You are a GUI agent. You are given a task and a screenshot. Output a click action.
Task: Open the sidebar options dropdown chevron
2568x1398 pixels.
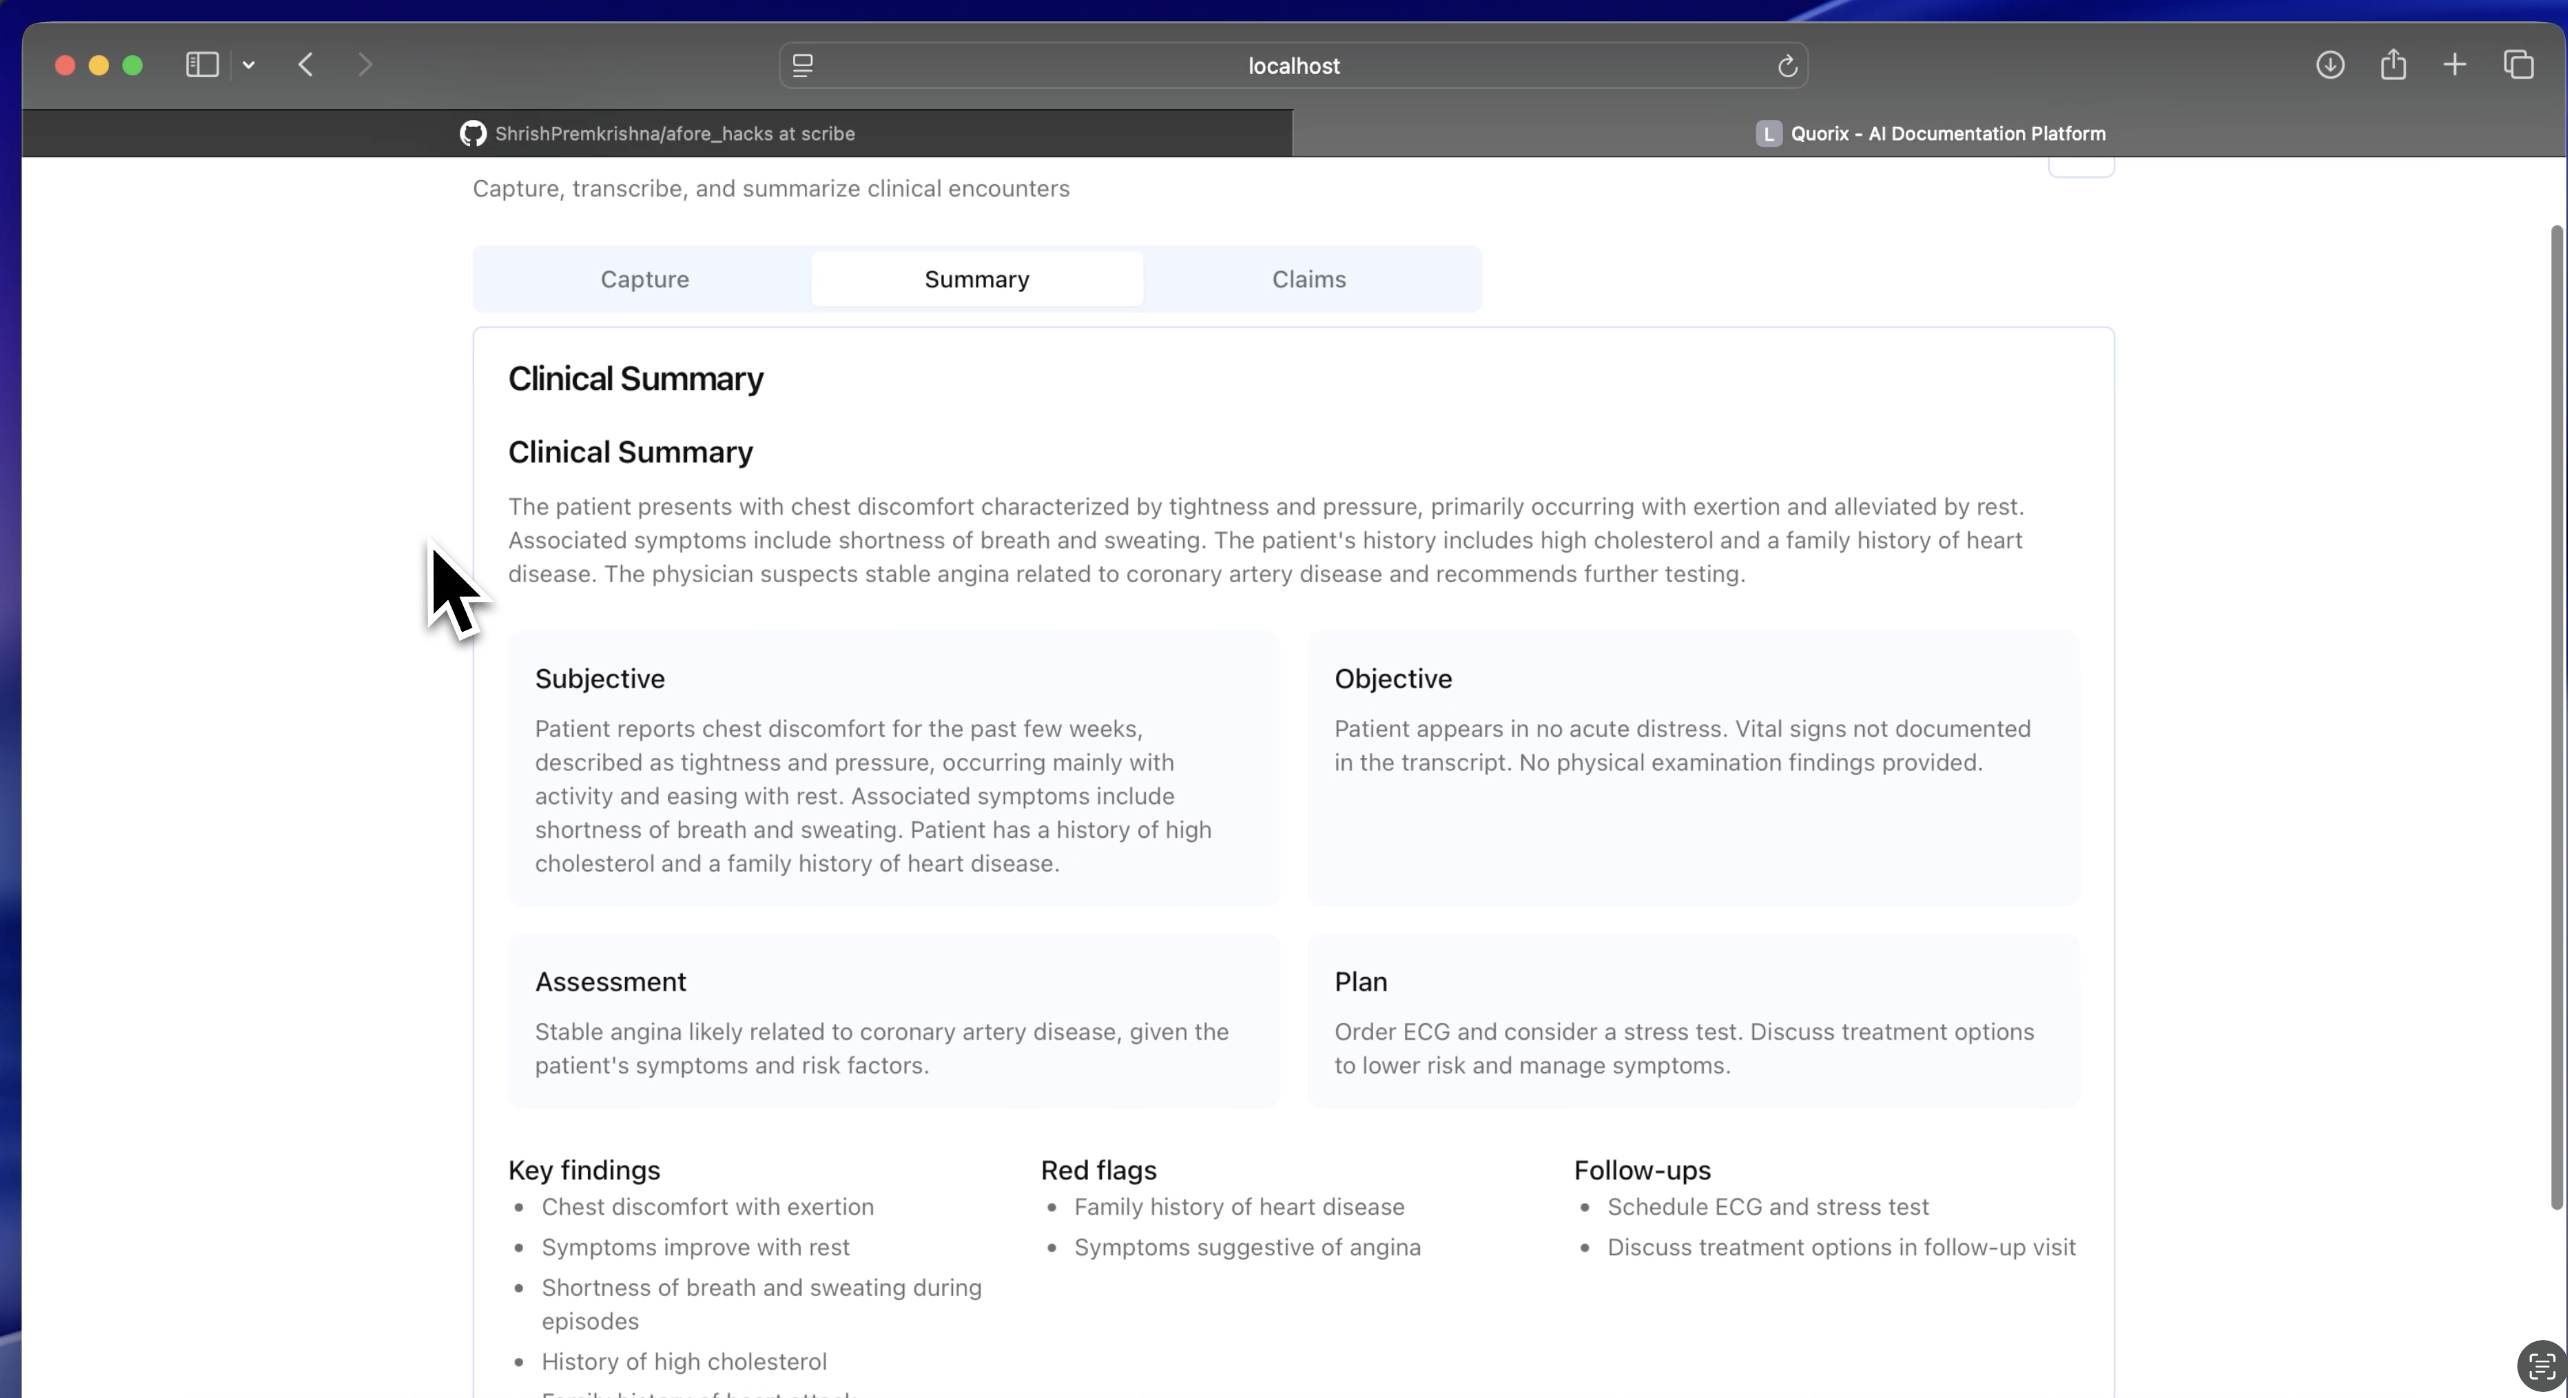click(249, 65)
